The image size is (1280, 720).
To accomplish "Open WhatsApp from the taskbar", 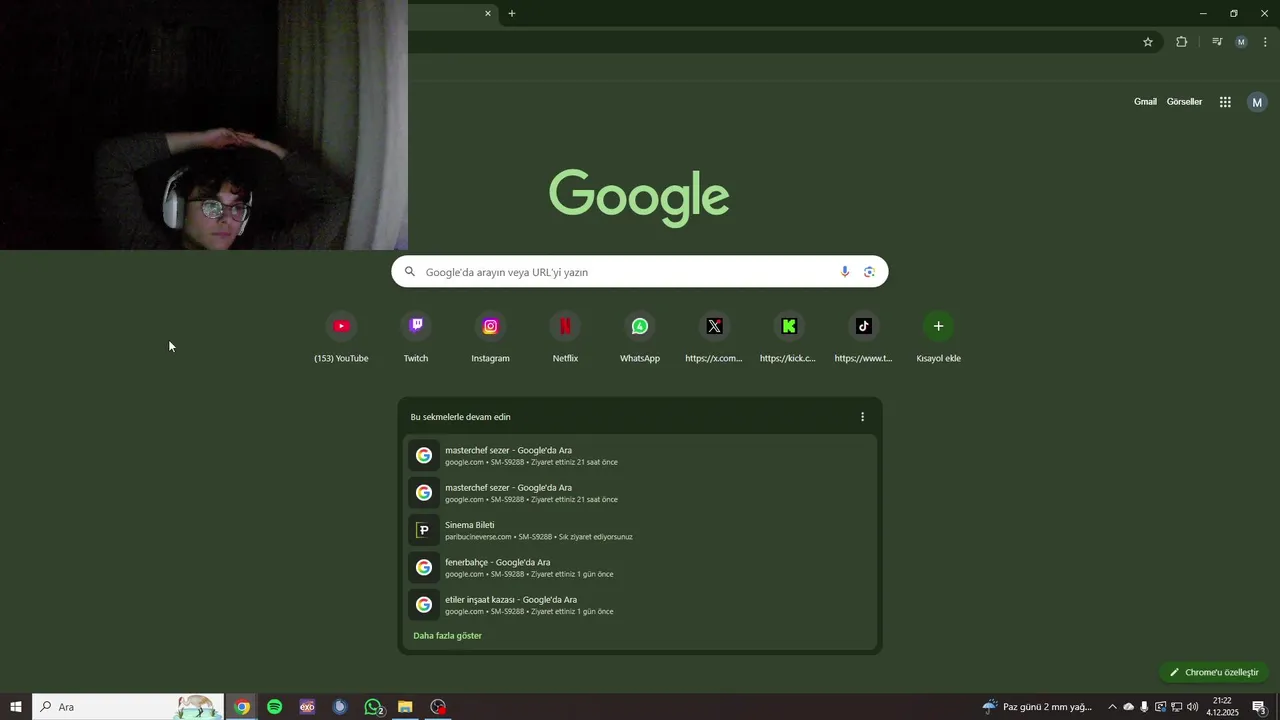I will (x=373, y=707).
